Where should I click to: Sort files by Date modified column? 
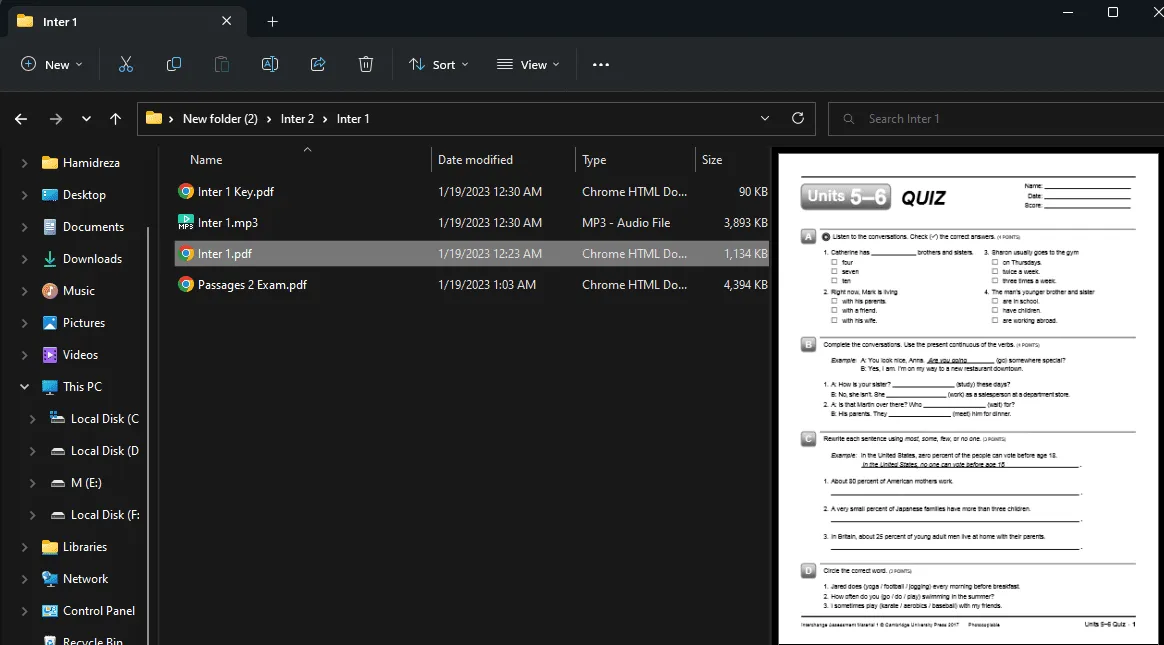pyautogui.click(x=476, y=160)
